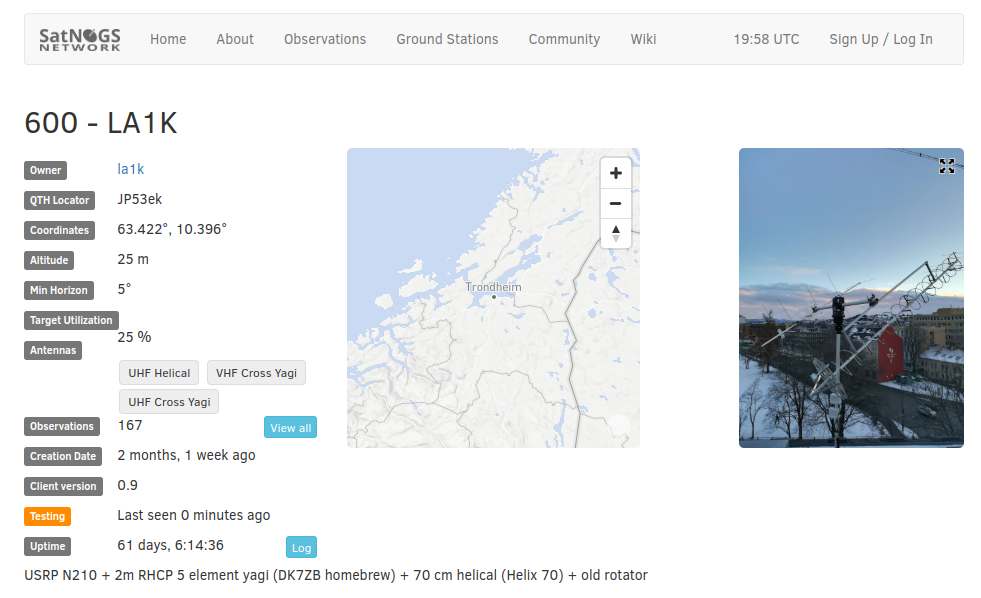Open the uptime Log
Screen dimensions: 981x598
(301, 548)
